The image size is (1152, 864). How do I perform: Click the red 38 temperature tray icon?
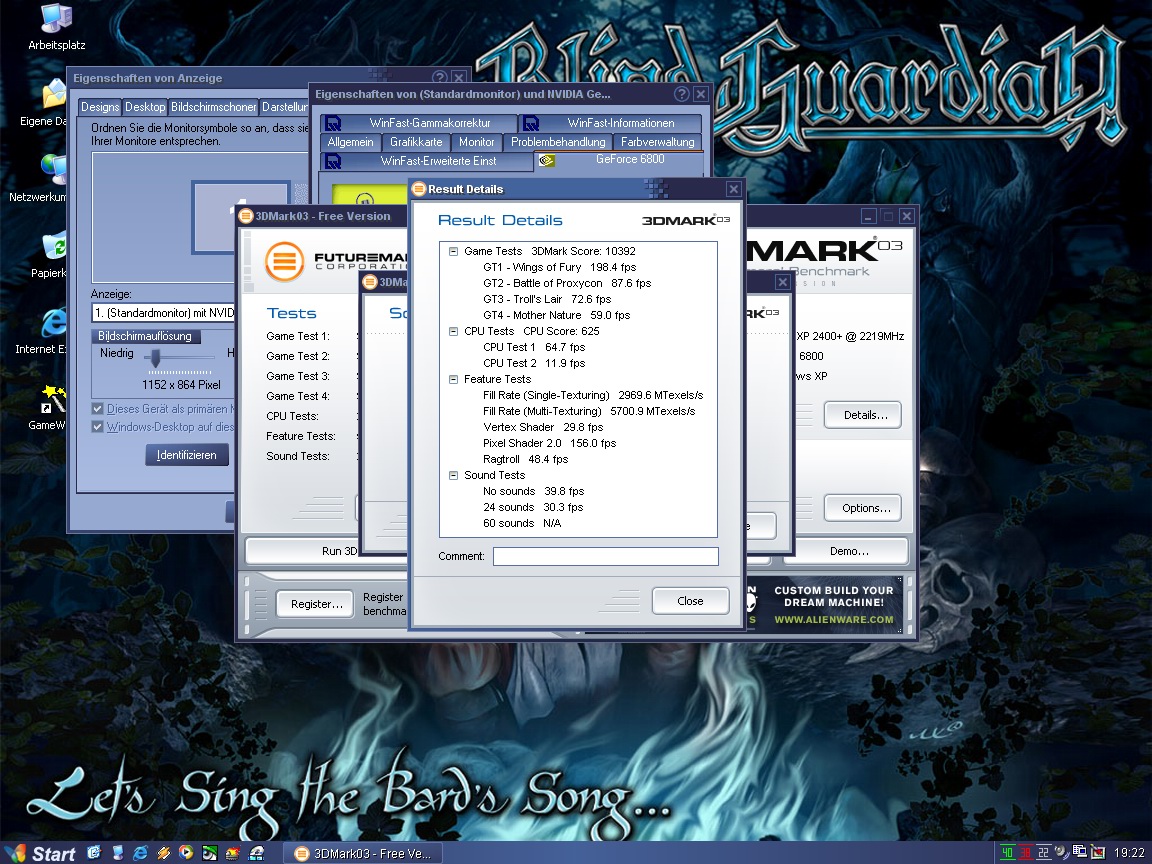point(1025,853)
